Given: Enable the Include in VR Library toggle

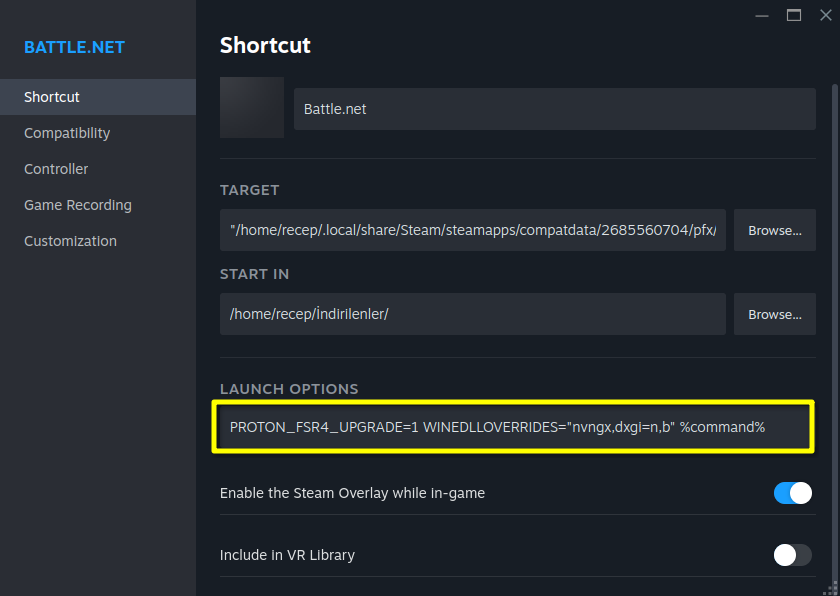Looking at the screenshot, I should pos(792,555).
